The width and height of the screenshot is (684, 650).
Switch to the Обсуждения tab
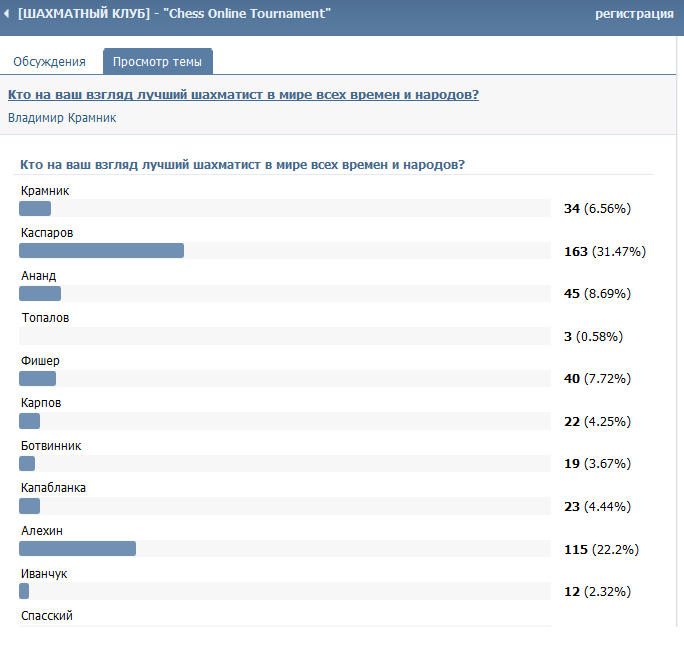[x=49, y=62]
